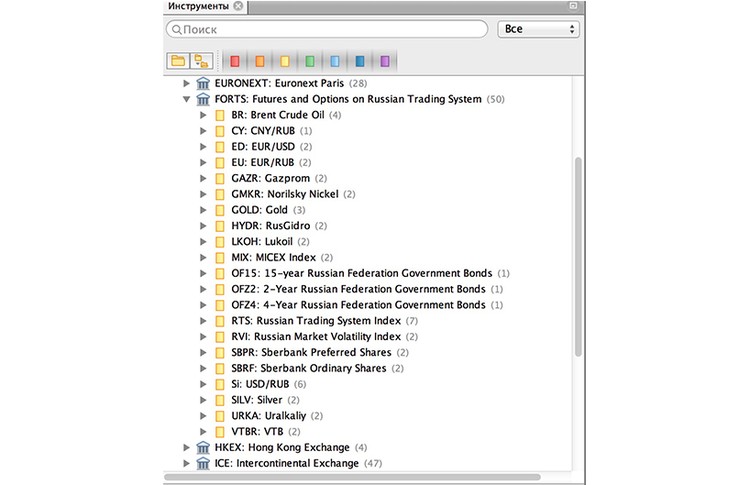
Task: Expand the EURONEXT: Euronext Paris node
Action: (x=187, y=83)
